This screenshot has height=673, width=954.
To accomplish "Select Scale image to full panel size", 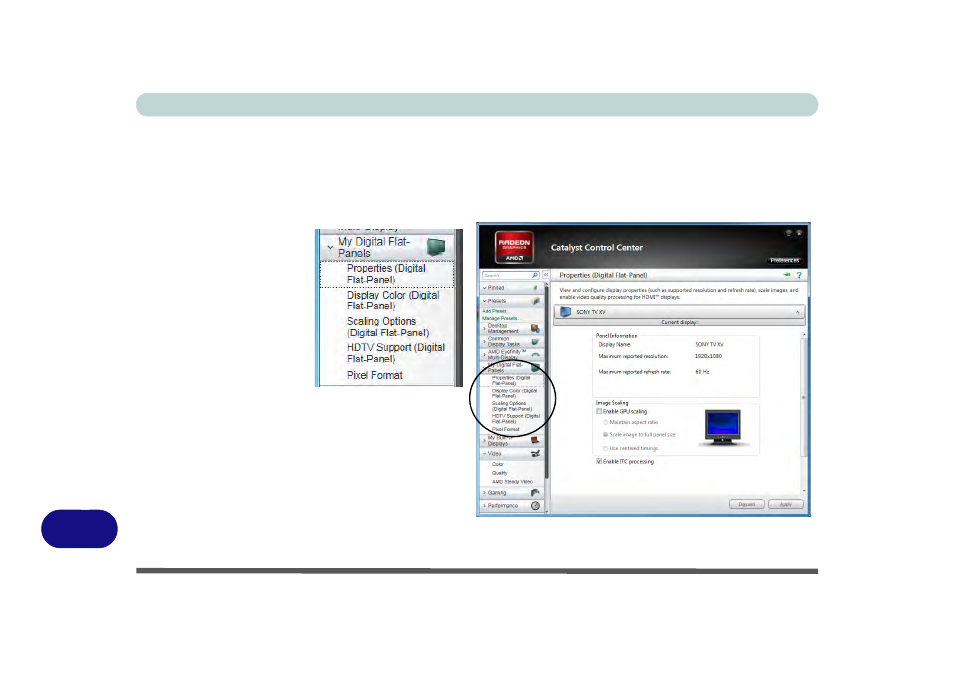I will pyautogui.click(x=605, y=434).
